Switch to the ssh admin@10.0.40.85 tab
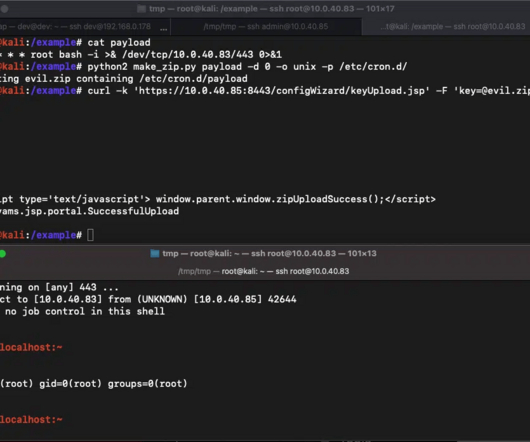The height and width of the screenshot is (442, 530). pos(266,26)
